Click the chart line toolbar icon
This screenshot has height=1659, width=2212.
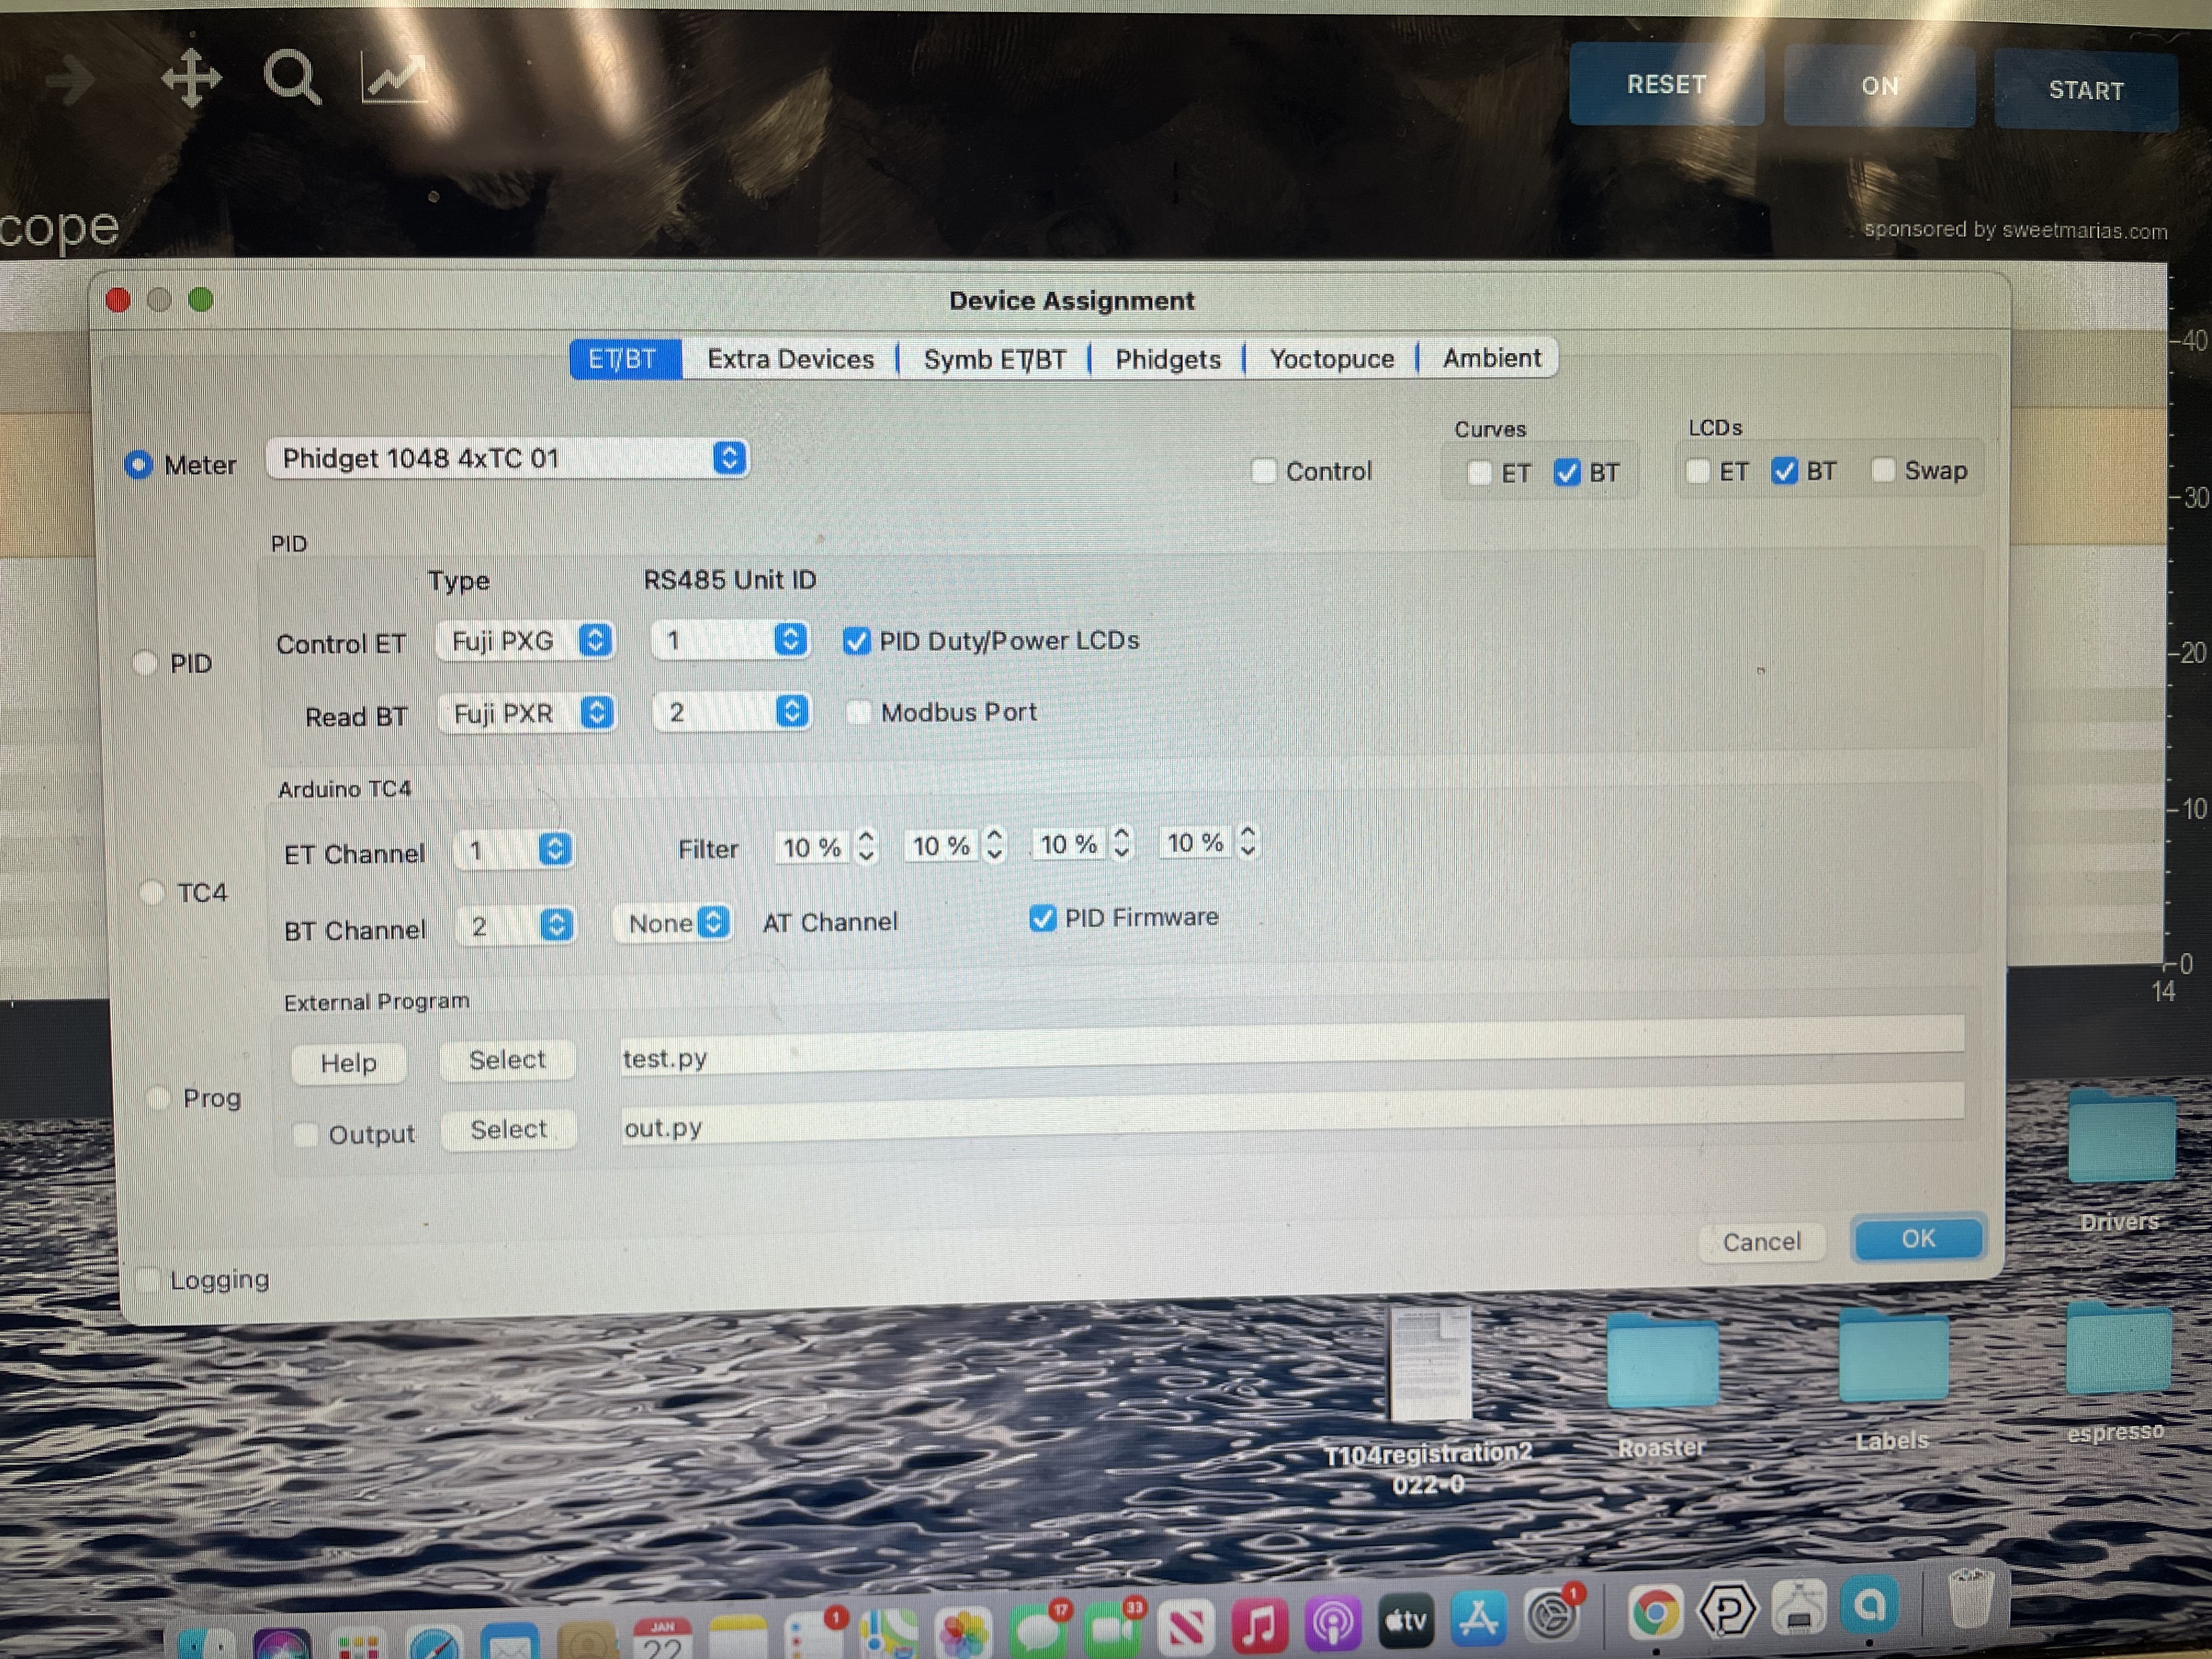click(394, 78)
